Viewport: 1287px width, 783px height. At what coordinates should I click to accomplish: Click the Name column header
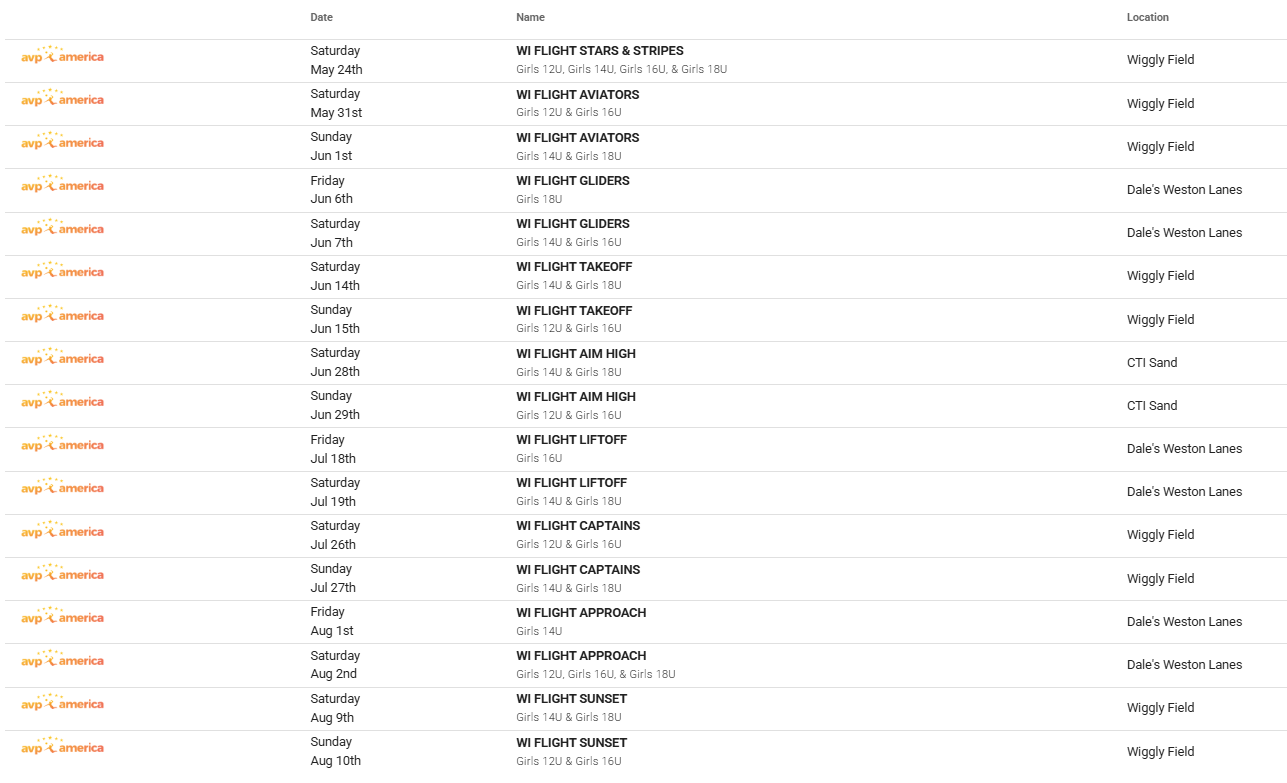point(530,17)
